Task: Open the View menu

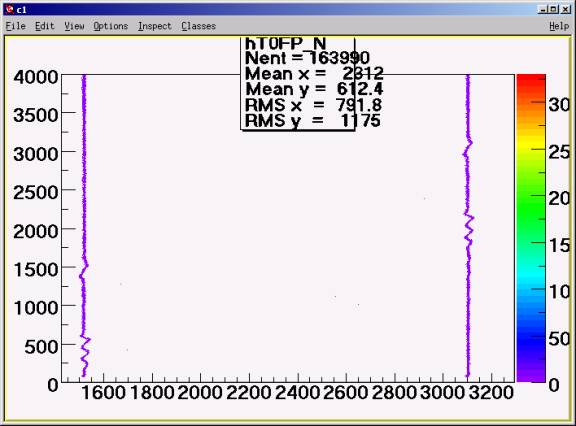Action: point(74,26)
